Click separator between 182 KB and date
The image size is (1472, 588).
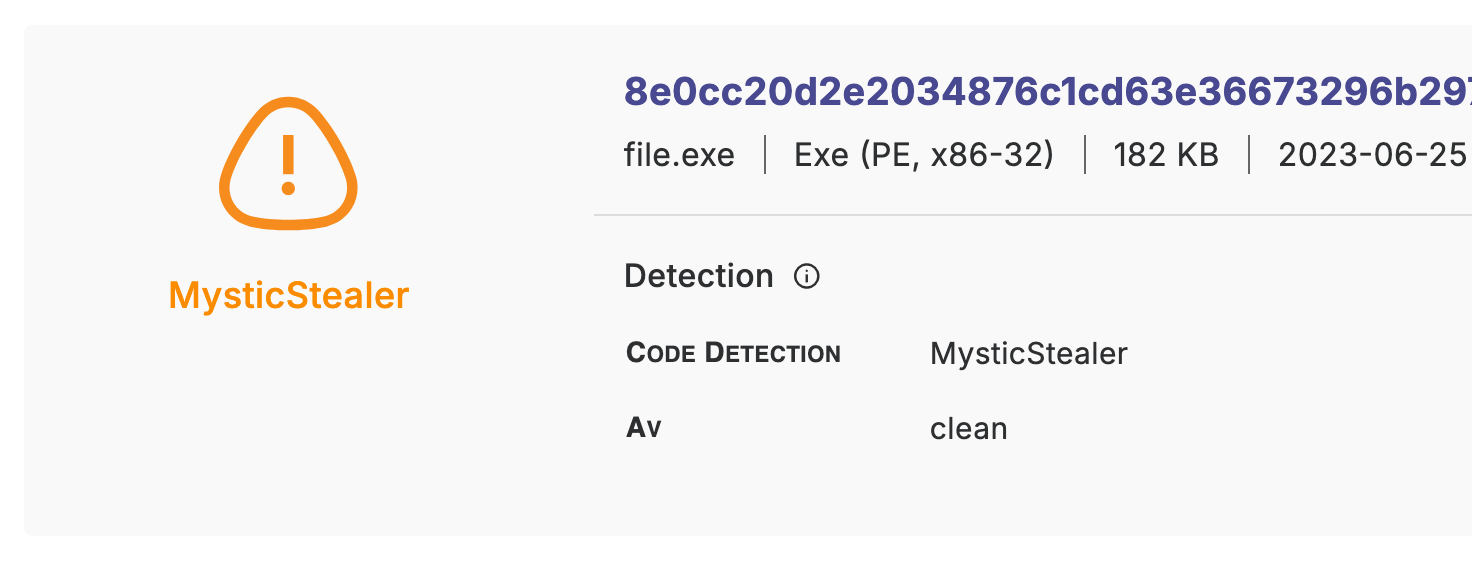pyautogui.click(x=1249, y=155)
